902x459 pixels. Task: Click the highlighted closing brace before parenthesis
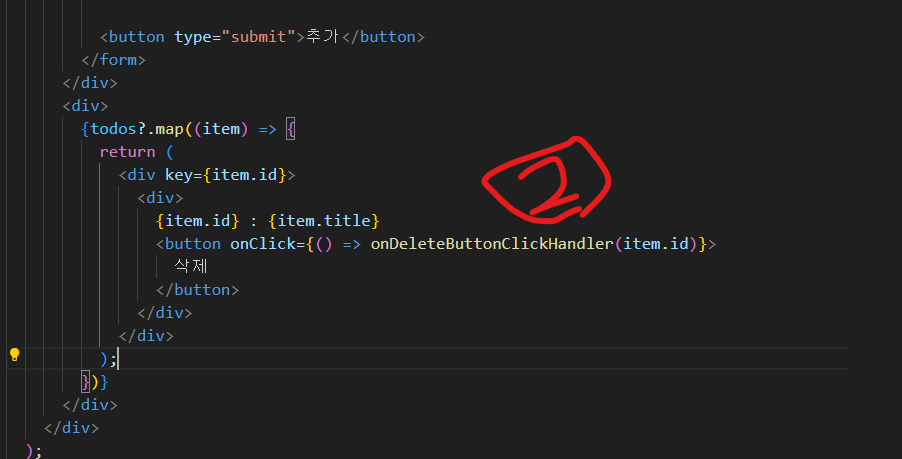(86, 382)
